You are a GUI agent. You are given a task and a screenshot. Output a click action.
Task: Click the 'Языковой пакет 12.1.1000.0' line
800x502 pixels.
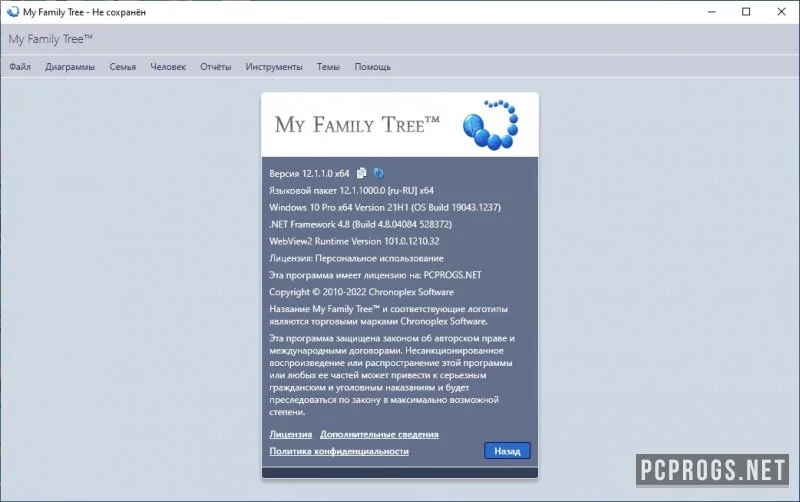[352, 191]
